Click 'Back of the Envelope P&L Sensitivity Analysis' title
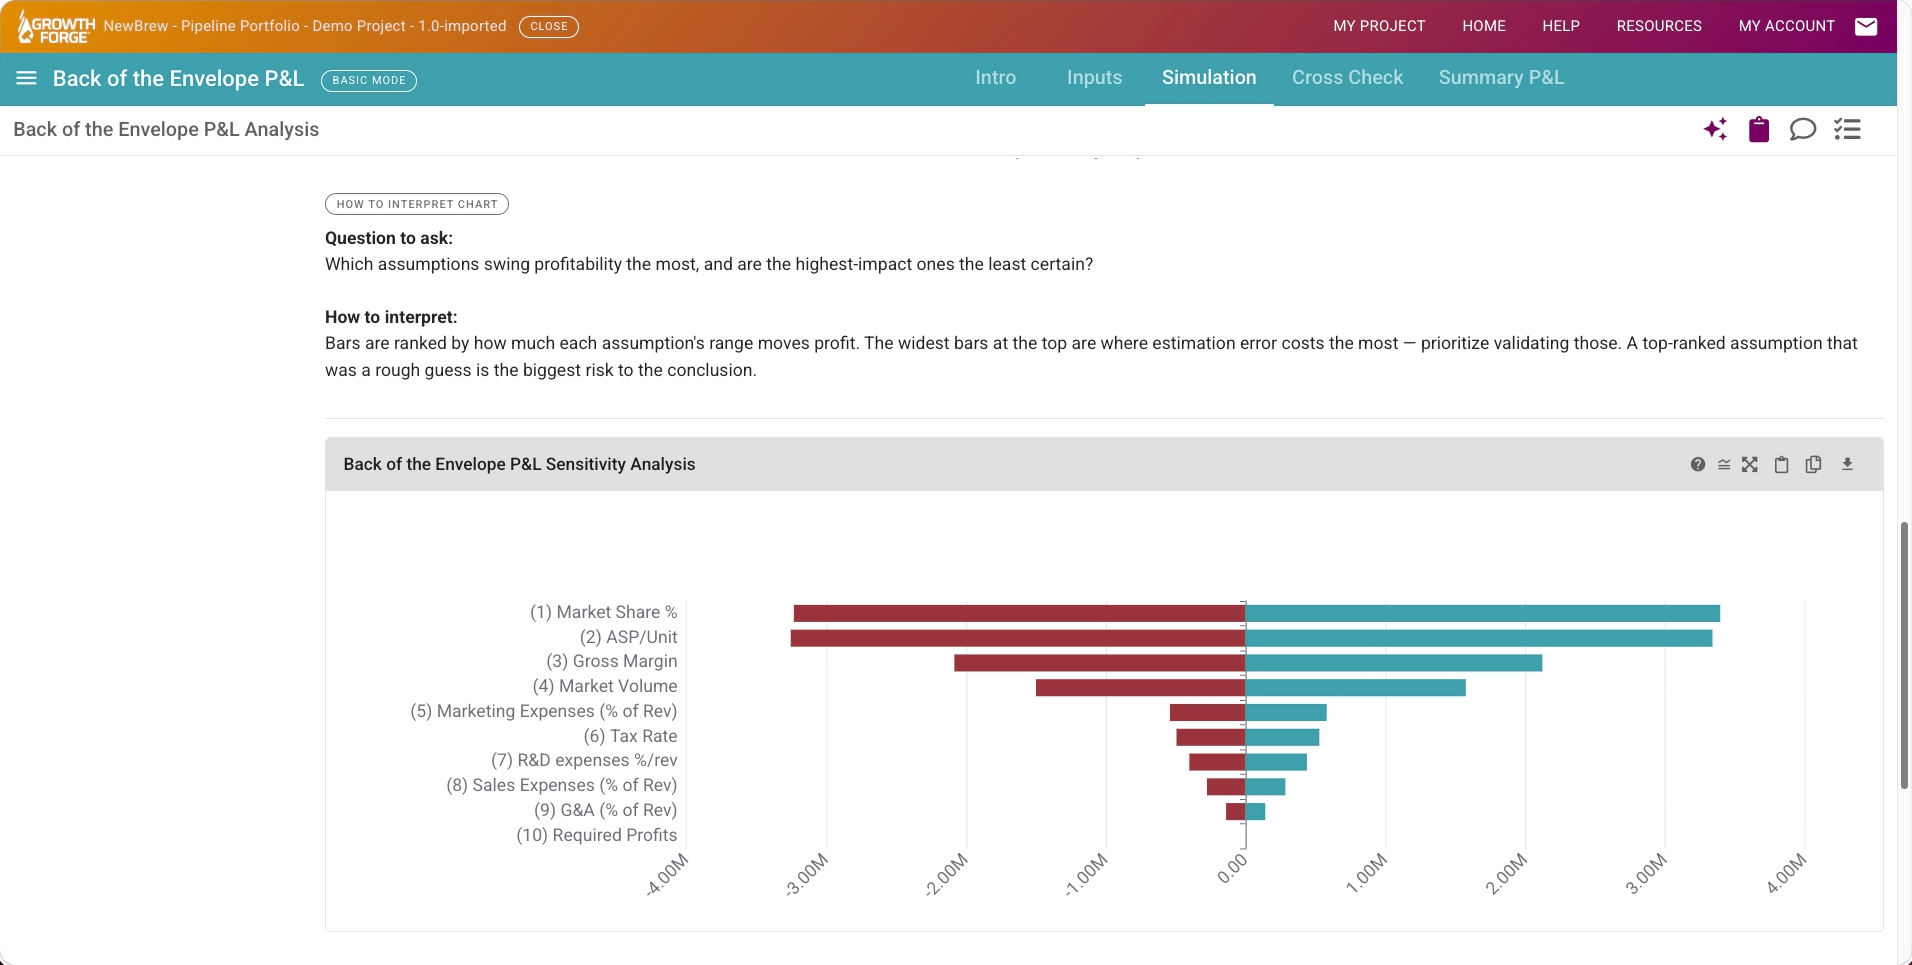The height and width of the screenshot is (965, 1912). (519, 464)
